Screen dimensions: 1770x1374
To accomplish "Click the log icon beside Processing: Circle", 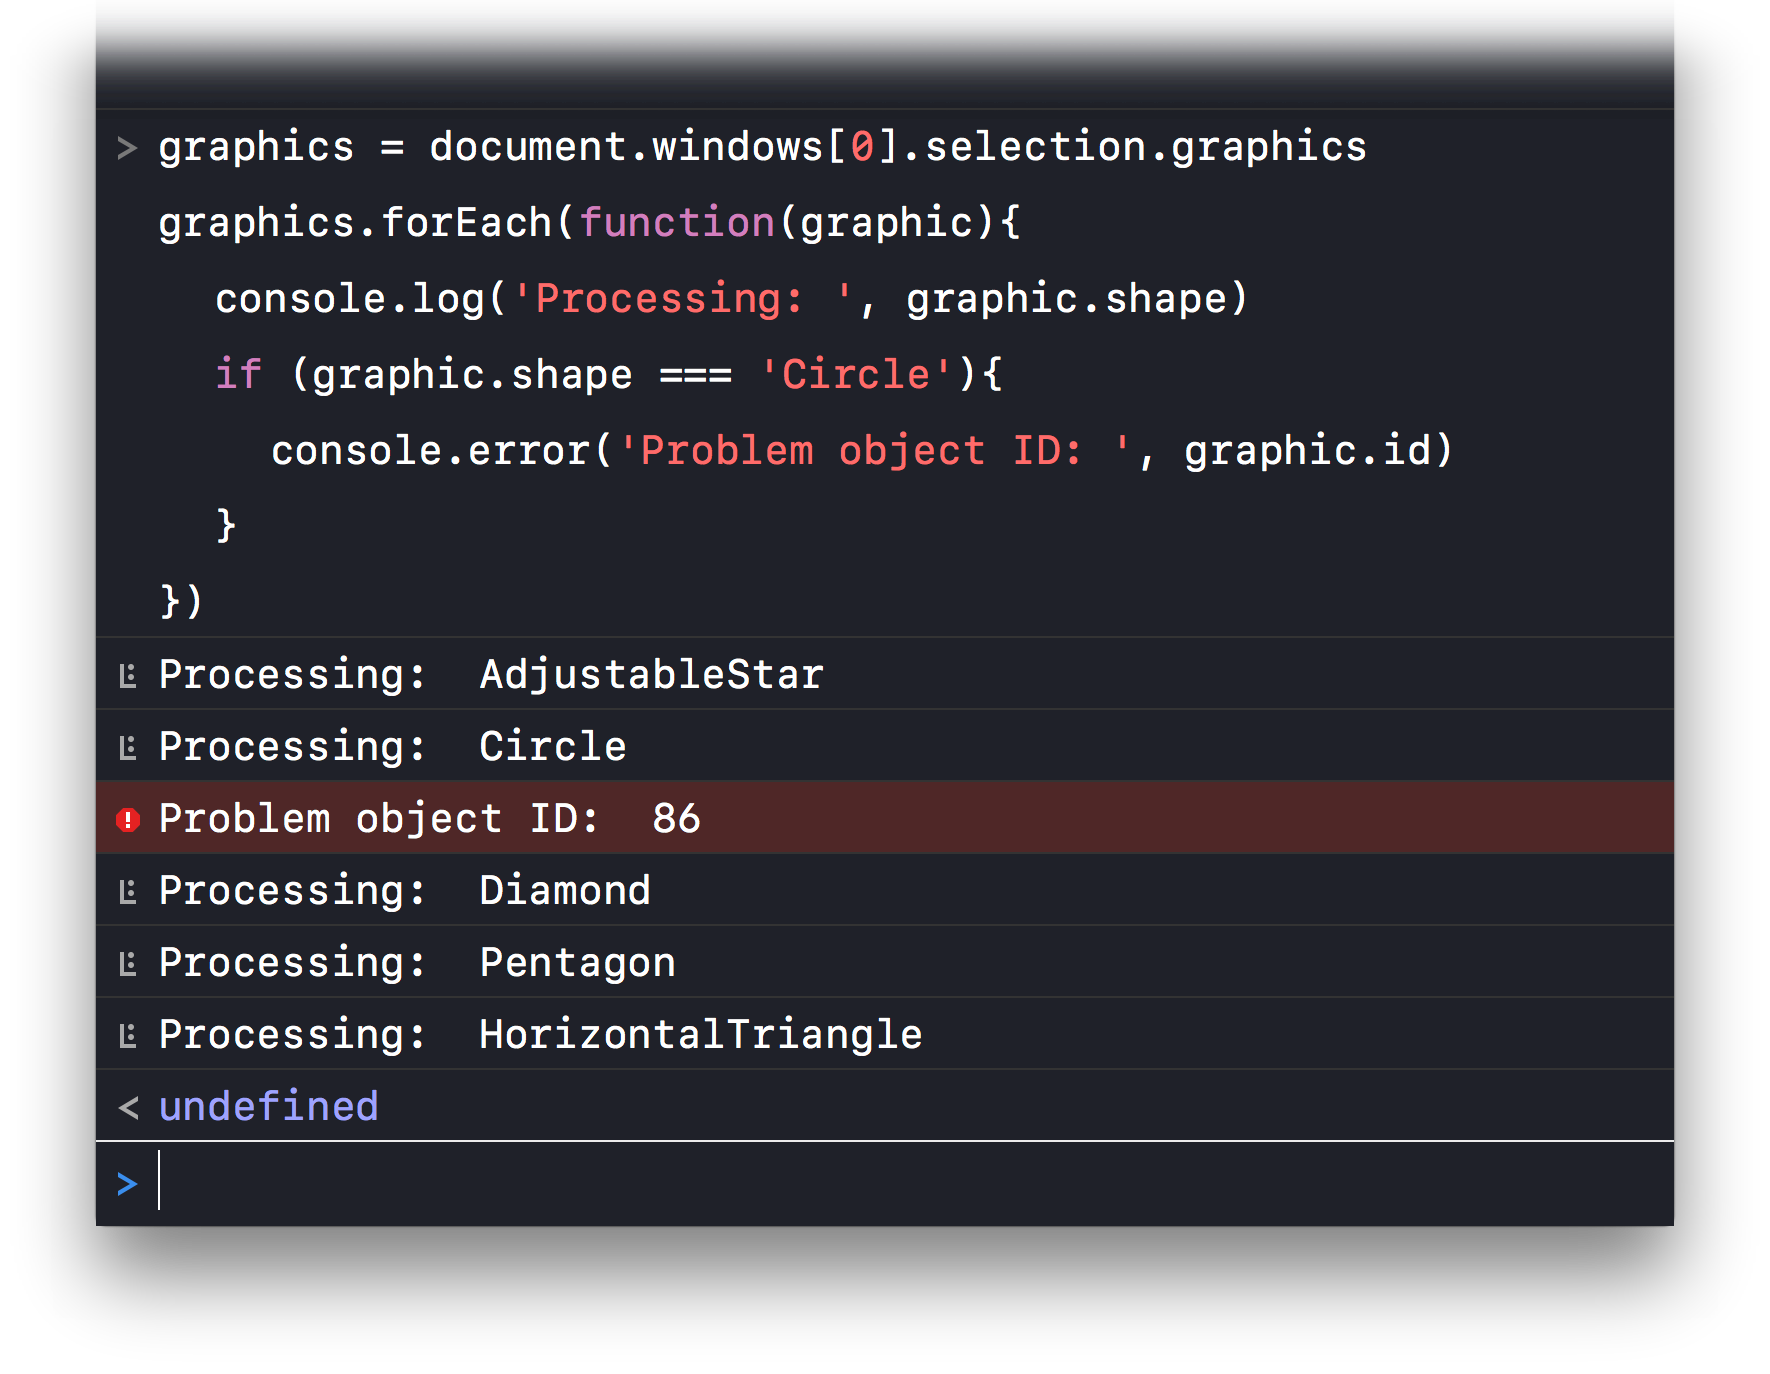I will [x=127, y=748].
